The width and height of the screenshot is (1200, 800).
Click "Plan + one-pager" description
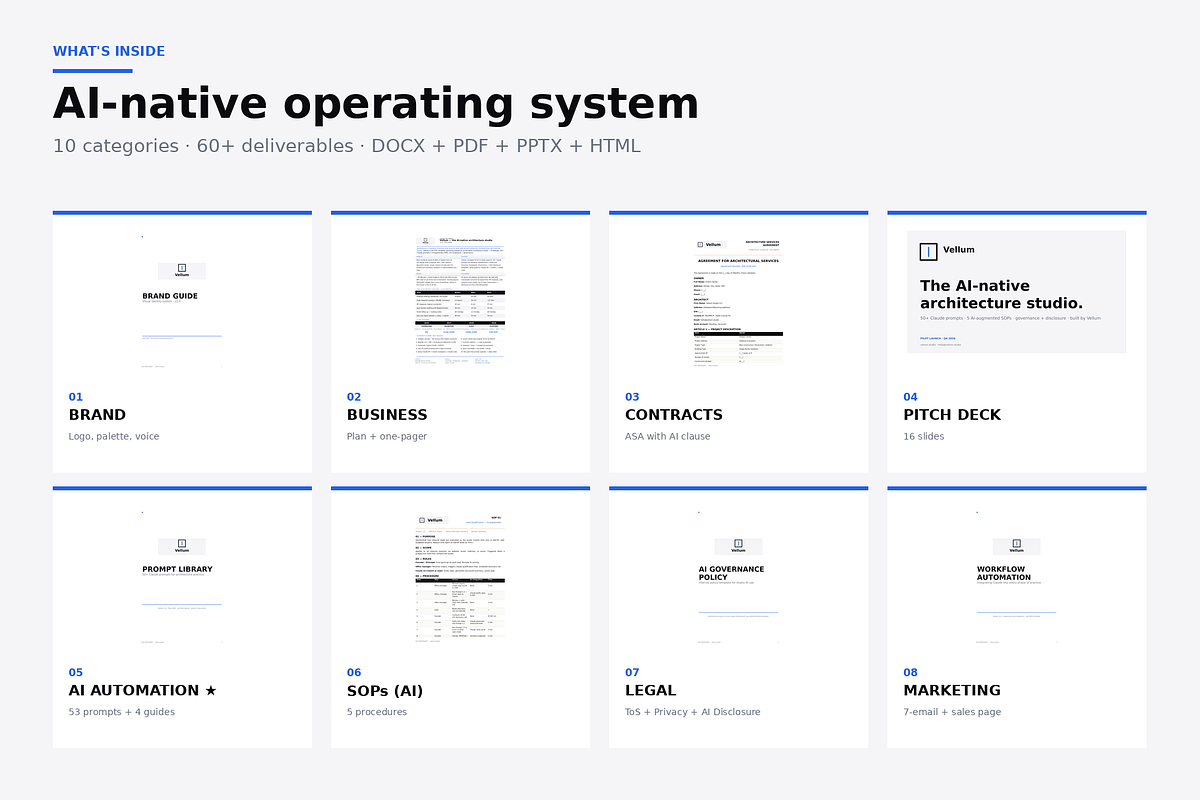tap(389, 437)
